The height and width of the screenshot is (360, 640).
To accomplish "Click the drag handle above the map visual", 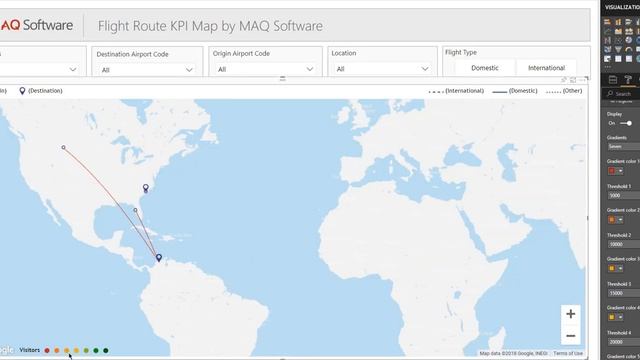I will [282, 79].
